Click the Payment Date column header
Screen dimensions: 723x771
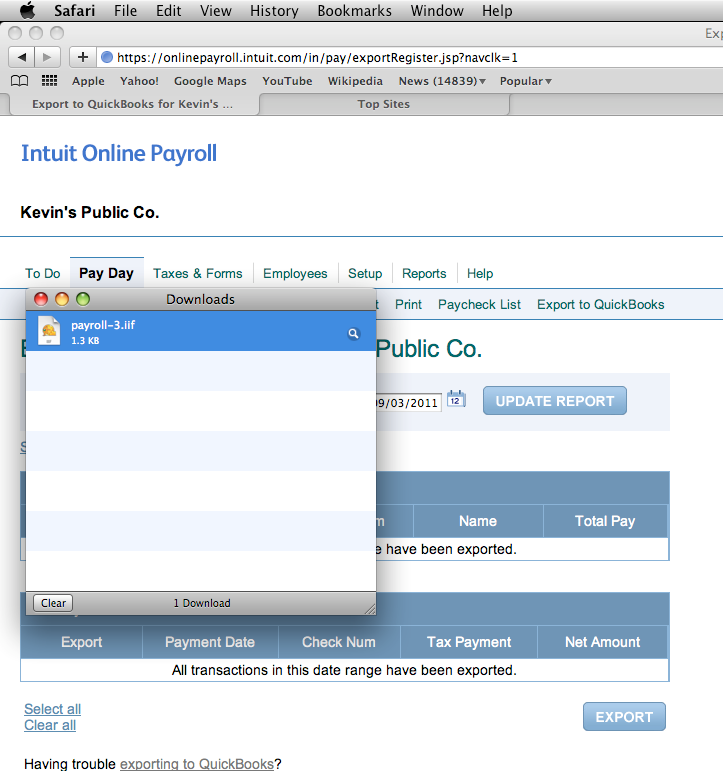[210, 642]
